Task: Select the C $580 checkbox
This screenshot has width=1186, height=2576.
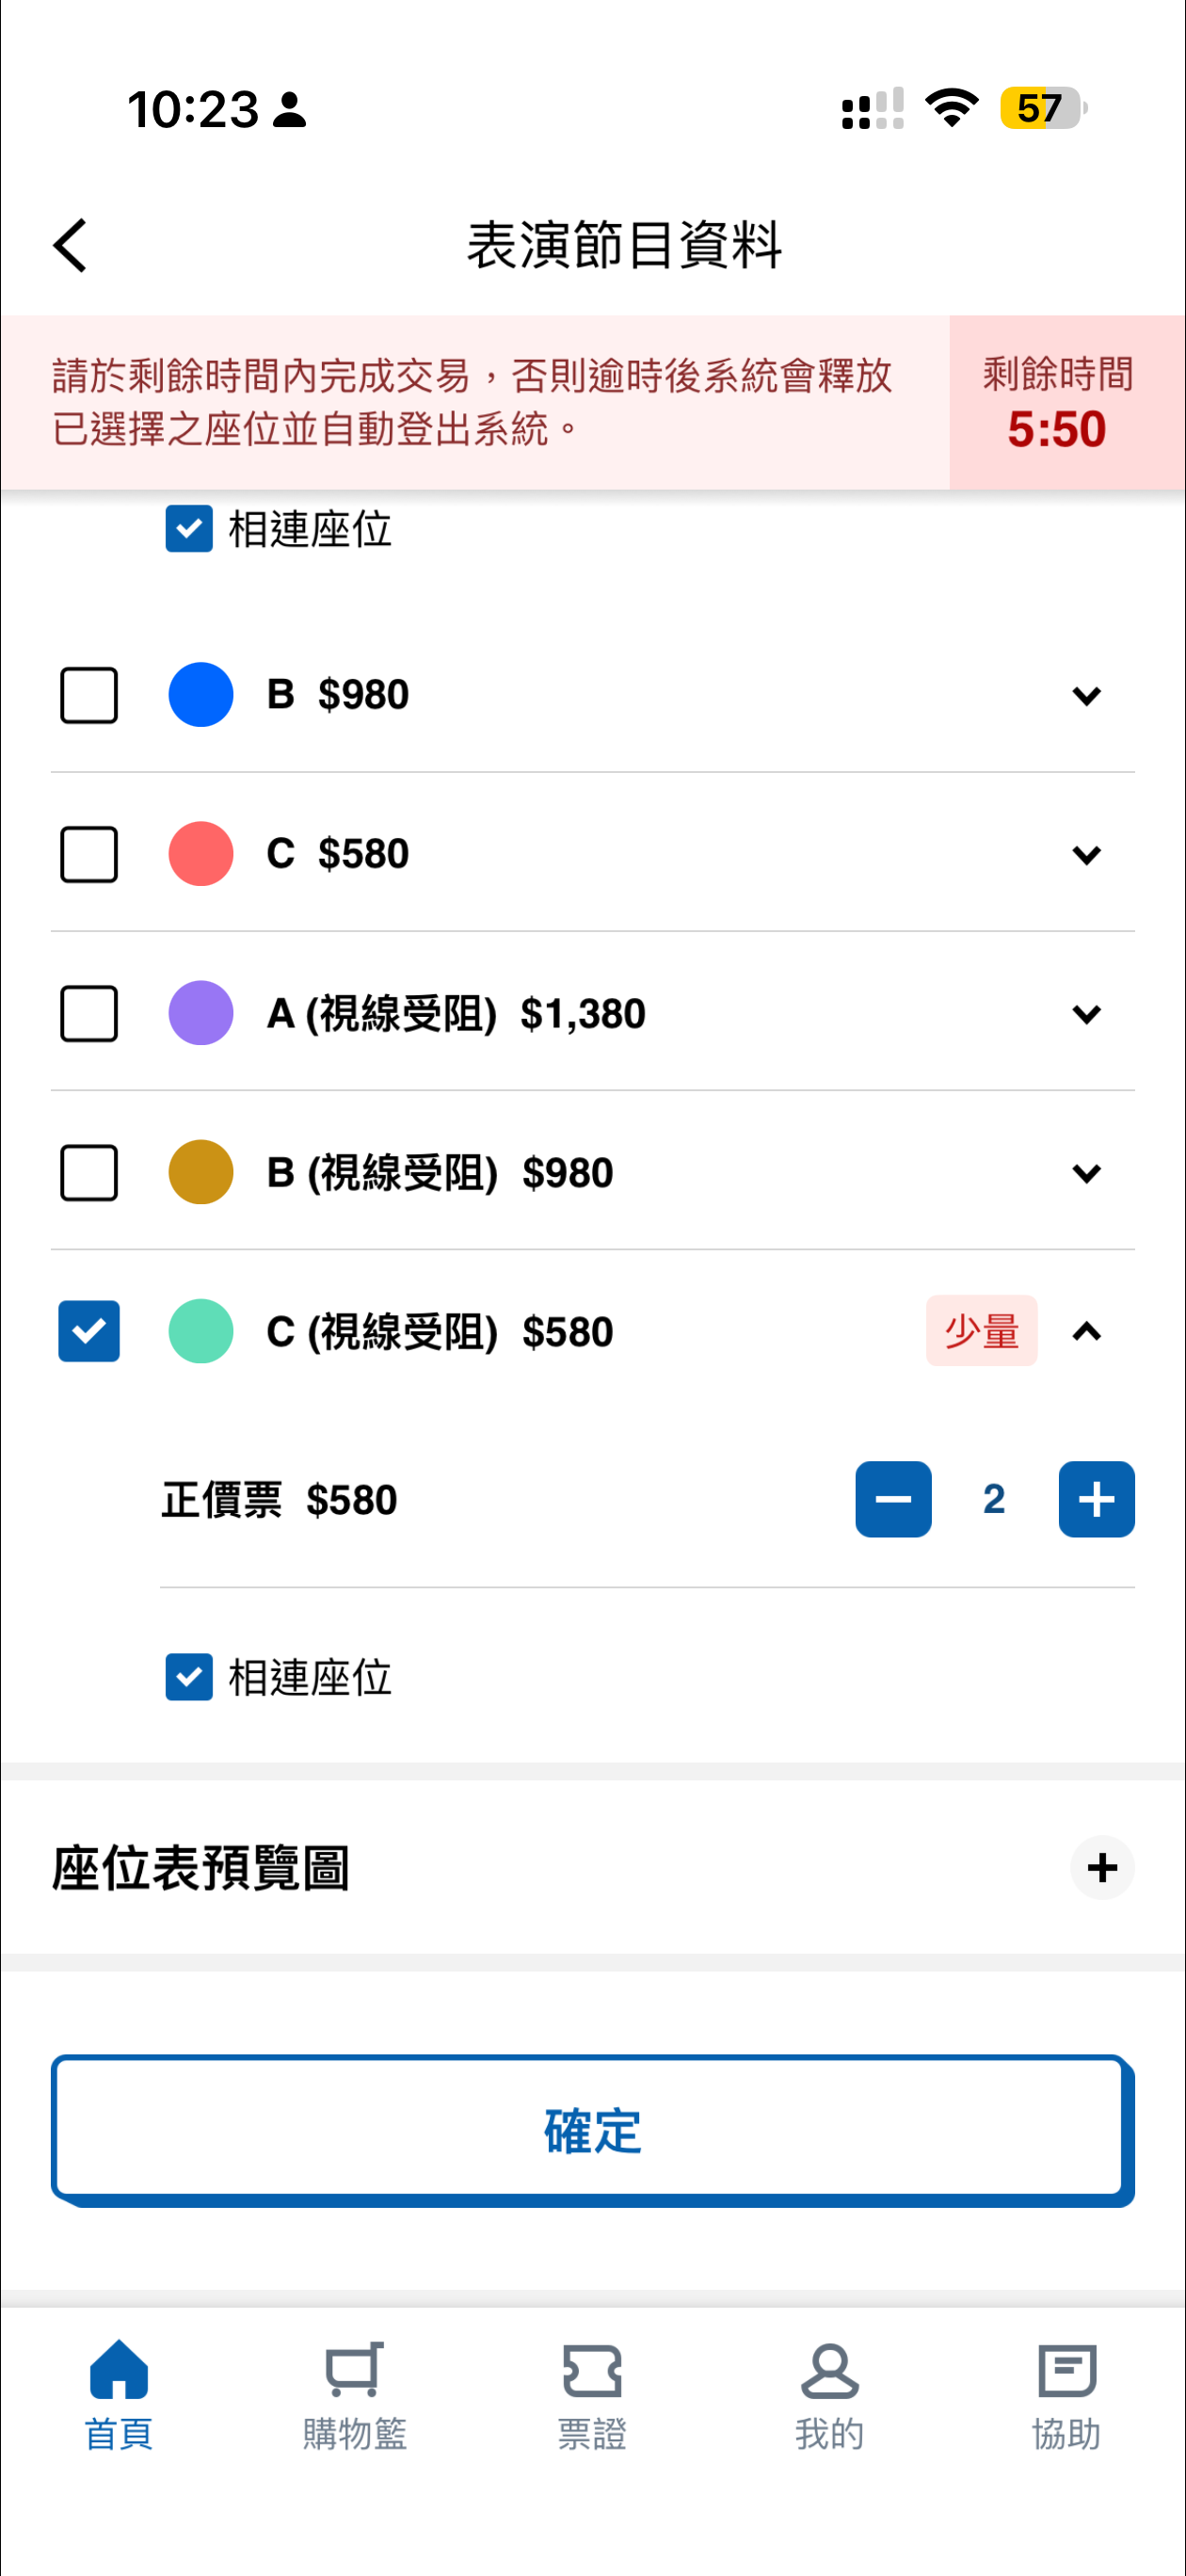Action: (89, 854)
